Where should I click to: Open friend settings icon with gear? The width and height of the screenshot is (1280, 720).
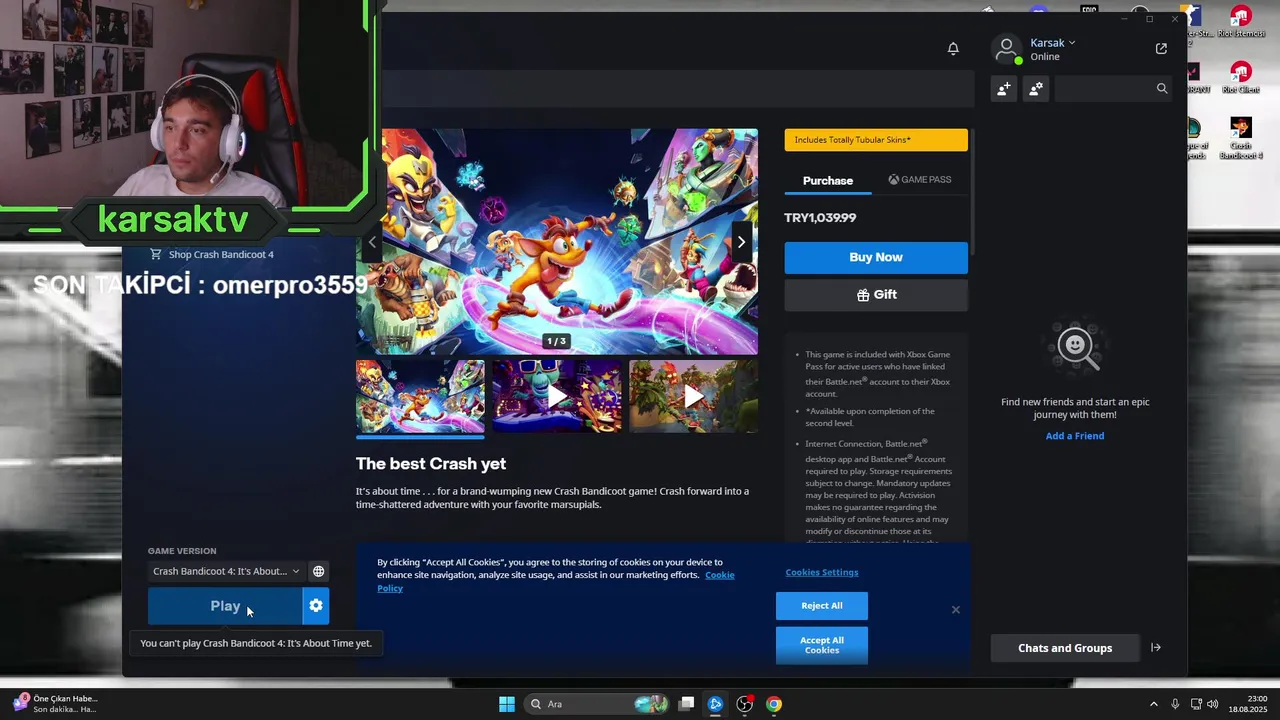(1036, 88)
